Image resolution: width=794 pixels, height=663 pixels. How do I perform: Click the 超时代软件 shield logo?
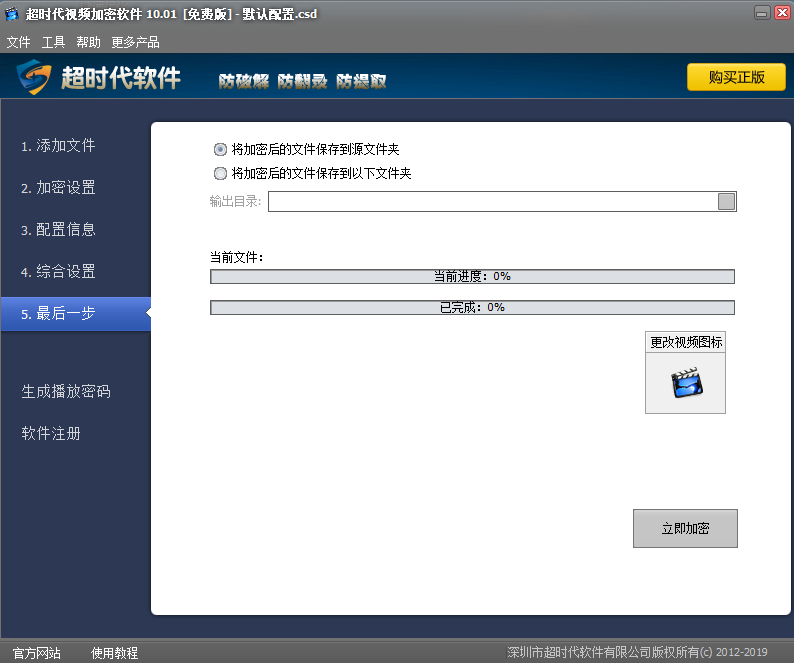33,77
